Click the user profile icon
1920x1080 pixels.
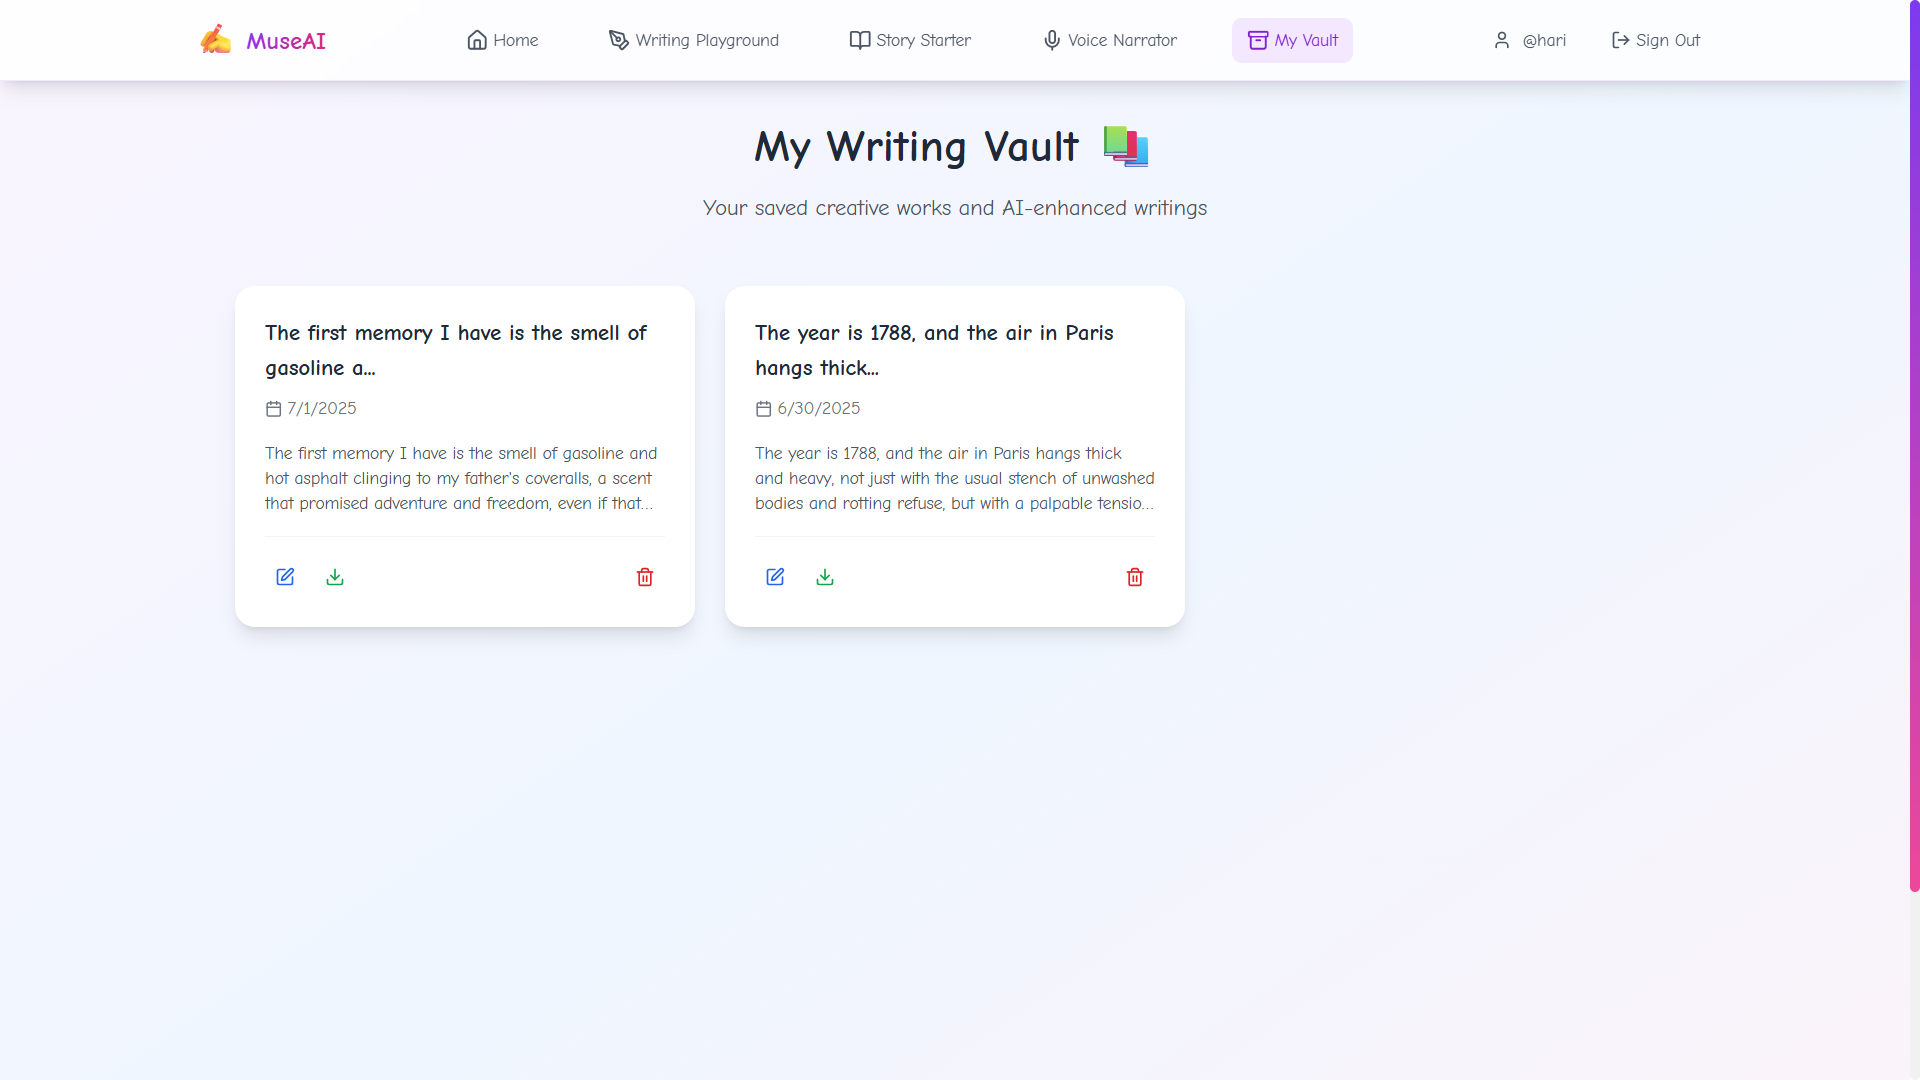(1501, 40)
